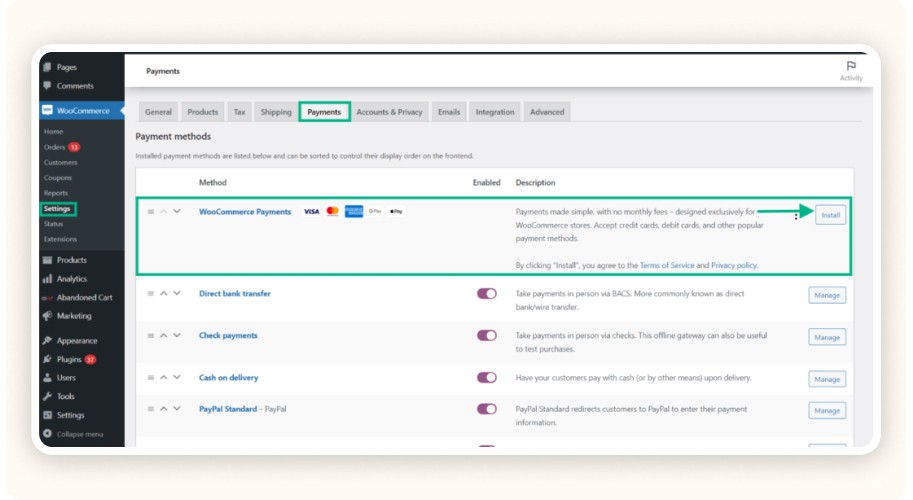Image resolution: width=913 pixels, height=500 pixels.
Task: Switch to the General tab
Action: tap(158, 112)
